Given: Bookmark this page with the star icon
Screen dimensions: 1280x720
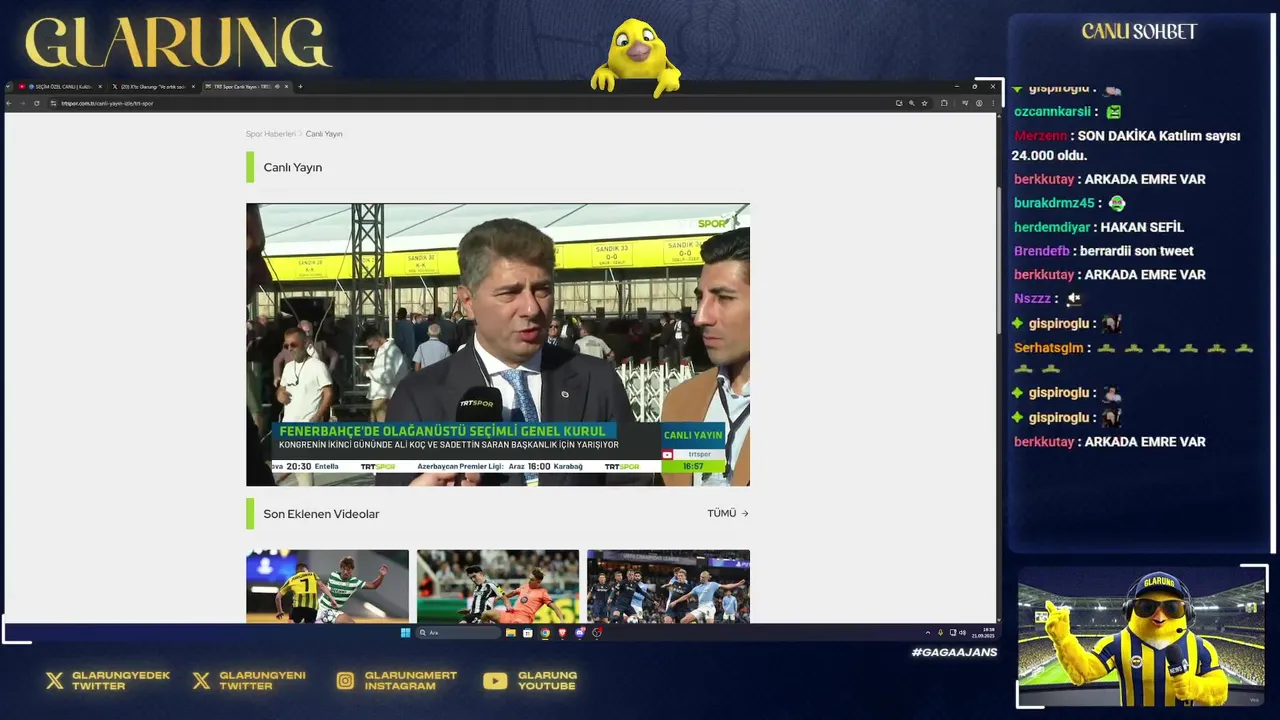Looking at the screenshot, I should pos(924,103).
